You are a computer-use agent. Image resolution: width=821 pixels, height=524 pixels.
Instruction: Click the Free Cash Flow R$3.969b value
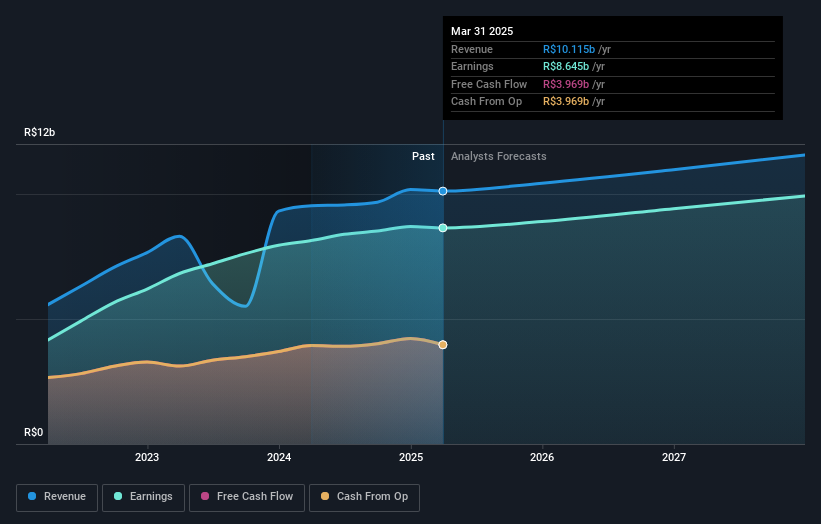pyautogui.click(x=566, y=84)
